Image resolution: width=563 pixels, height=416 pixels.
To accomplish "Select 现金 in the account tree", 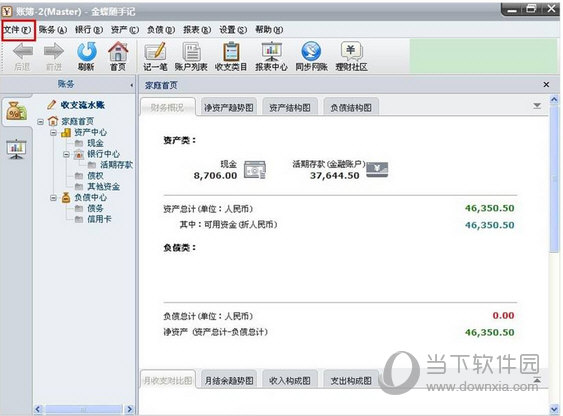I will tap(95, 143).
